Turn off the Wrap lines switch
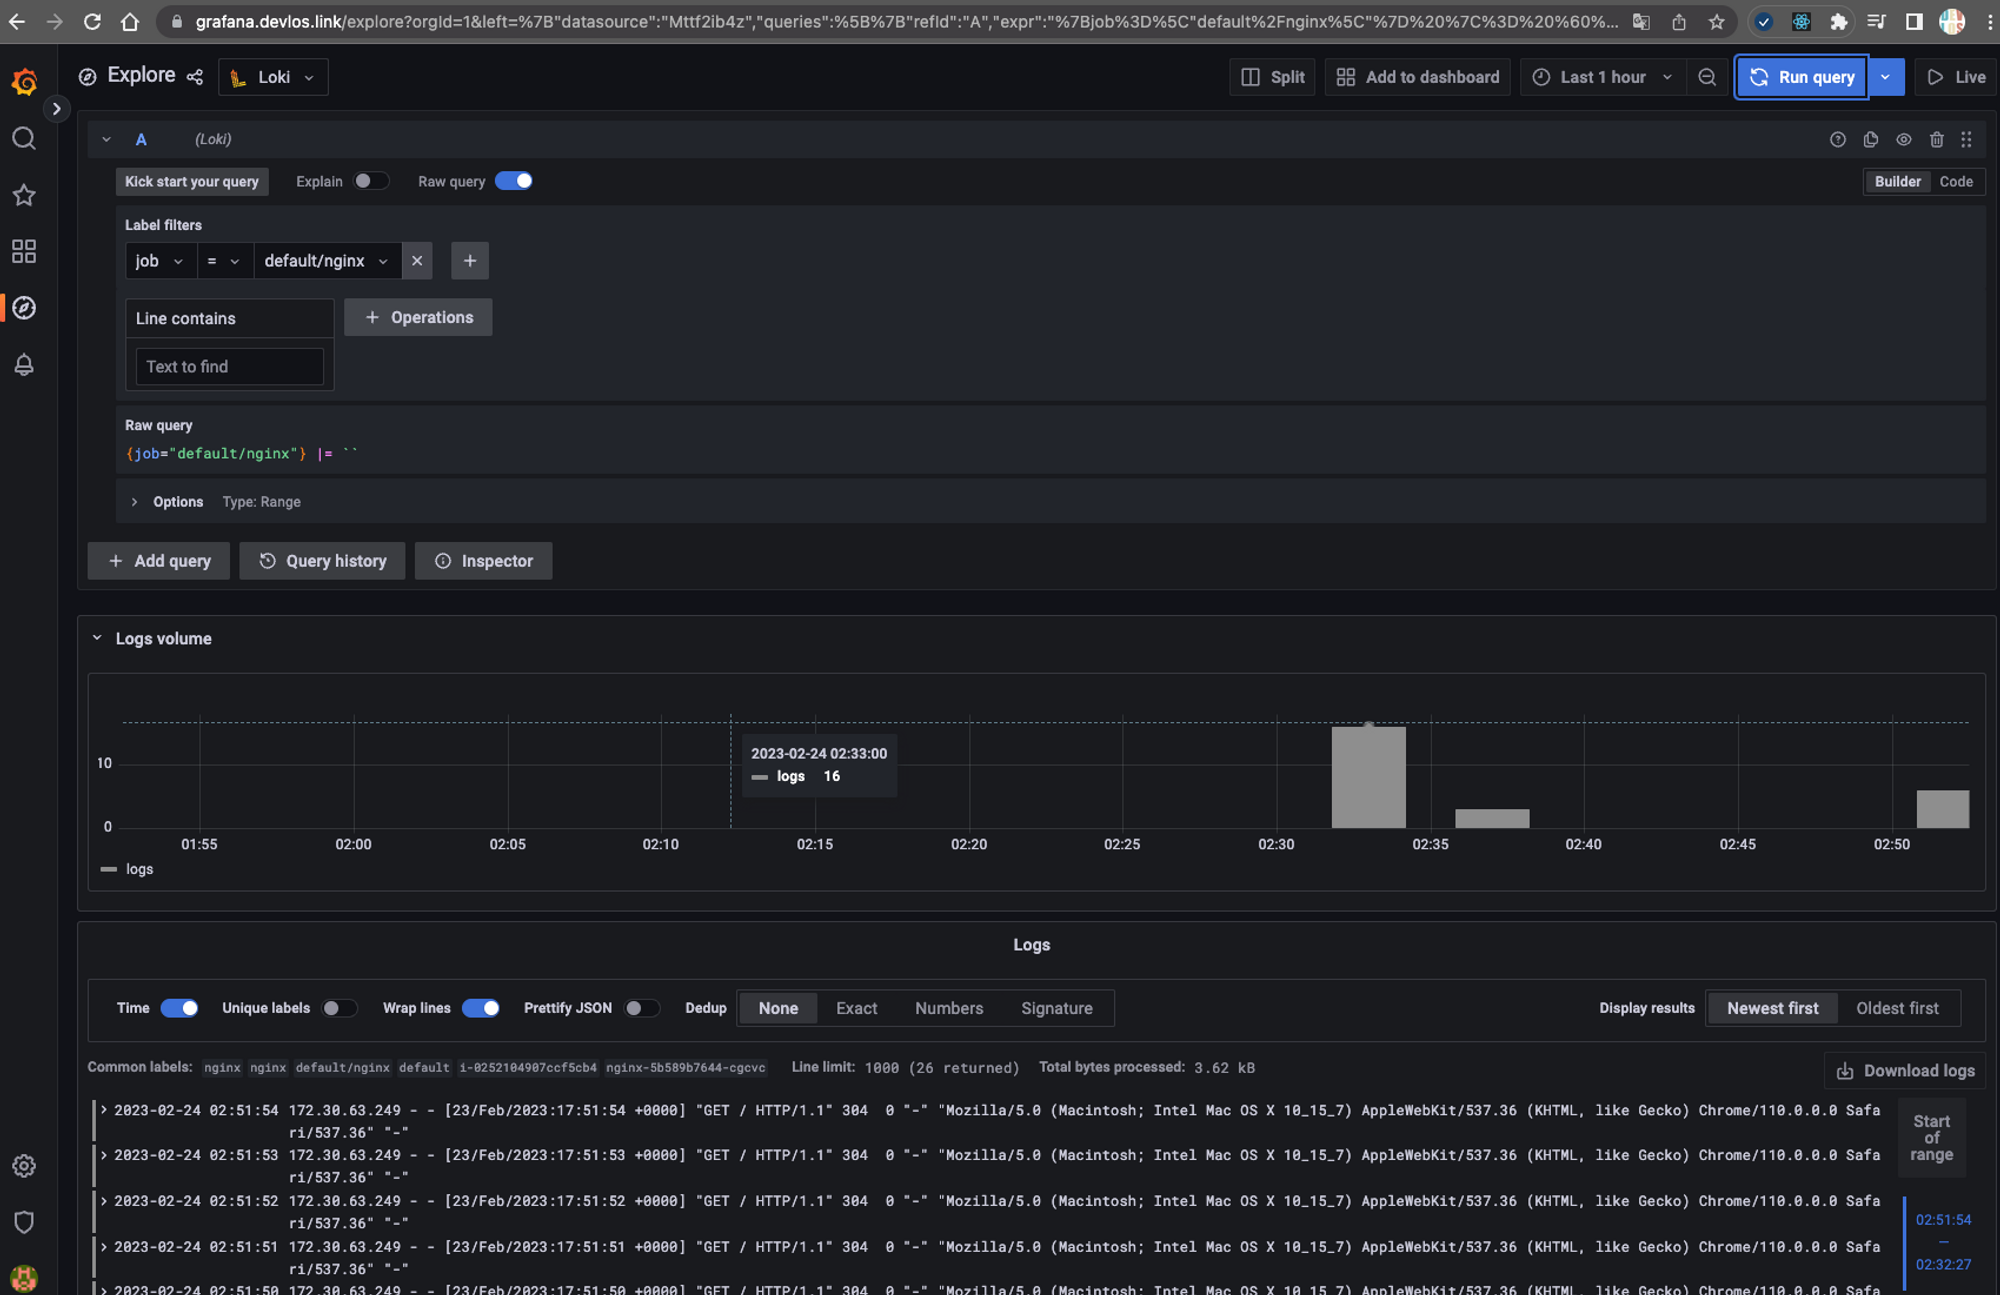Viewport: 2000px width, 1295px height. [x=480, y=1008]
